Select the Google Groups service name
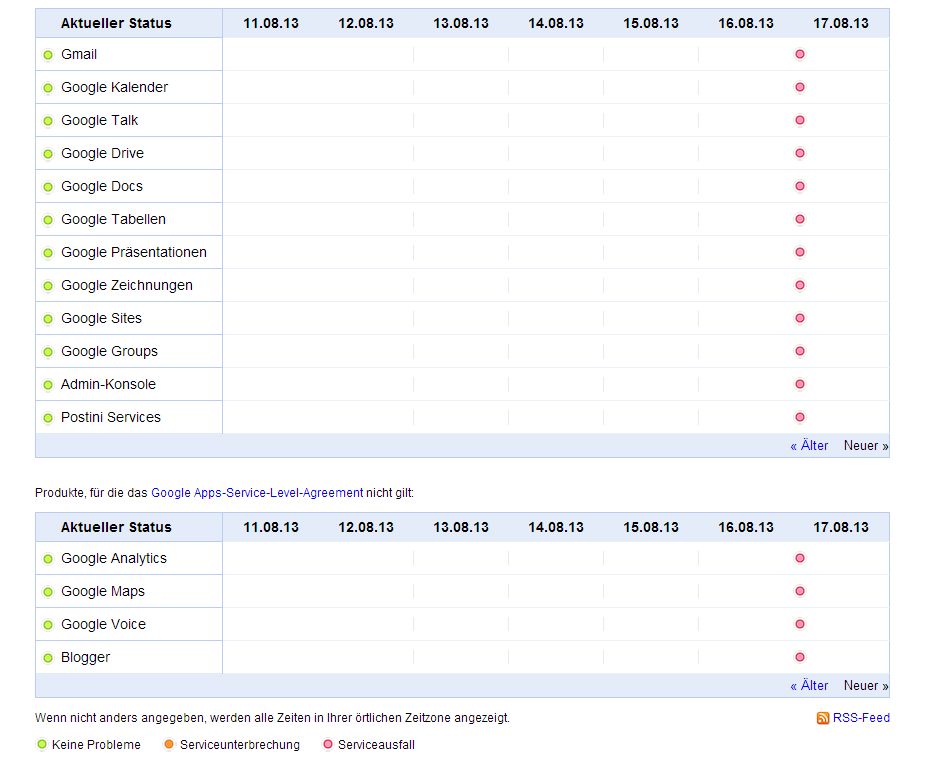The width and height of the screenshot is (926, 758). pyautogui.click(x=109, y=352)
